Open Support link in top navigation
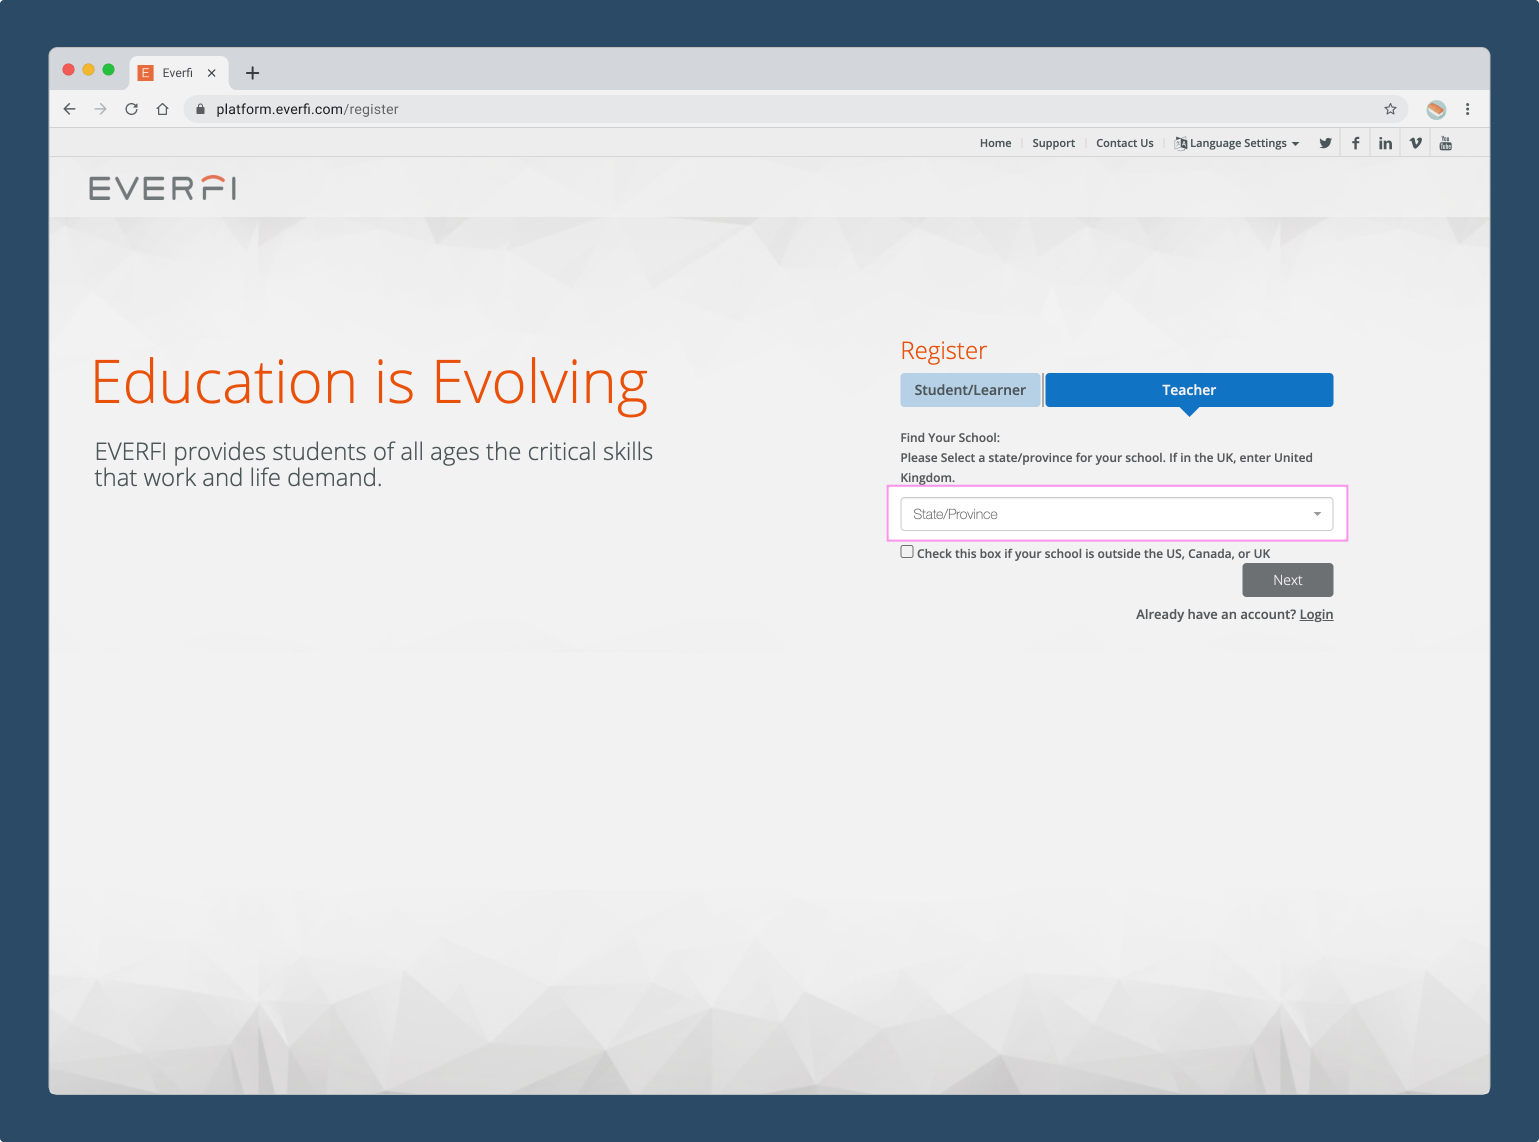This screenshot has width=1539, height=1142. 1053,143
